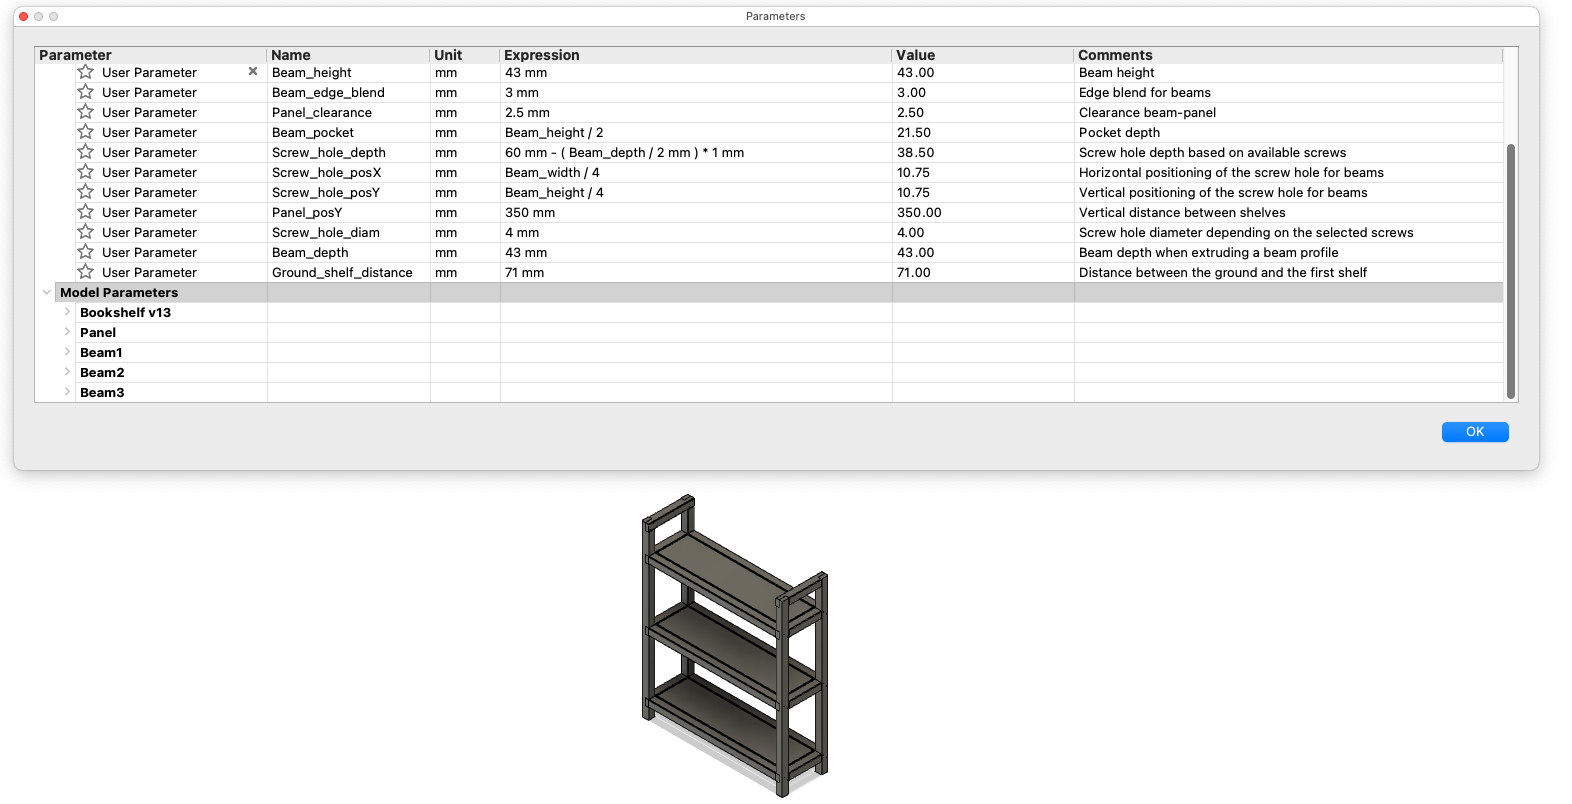Image resolution: width=1572 pixels, height=804 pixels.
Task: Close the Parameters dialog window
Action: (x=23, y=16)
